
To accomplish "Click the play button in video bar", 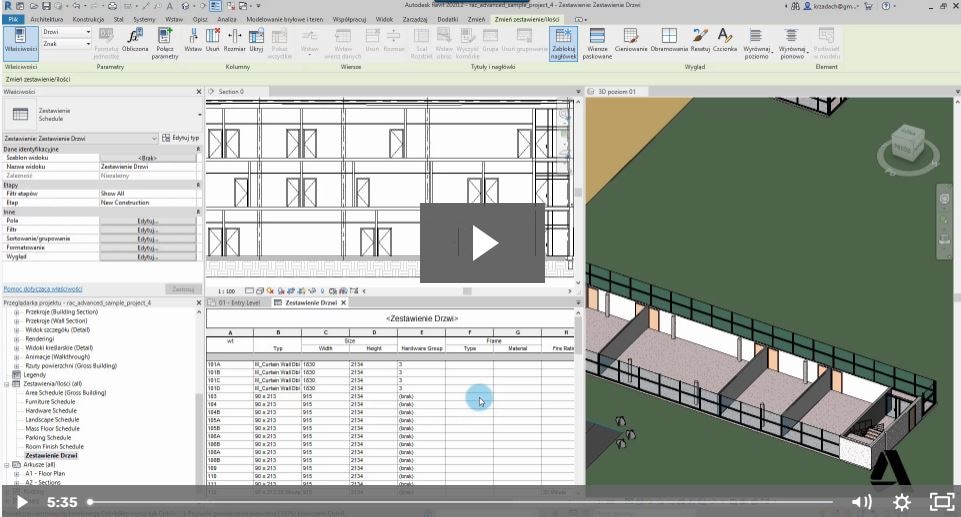I will 21,502.
